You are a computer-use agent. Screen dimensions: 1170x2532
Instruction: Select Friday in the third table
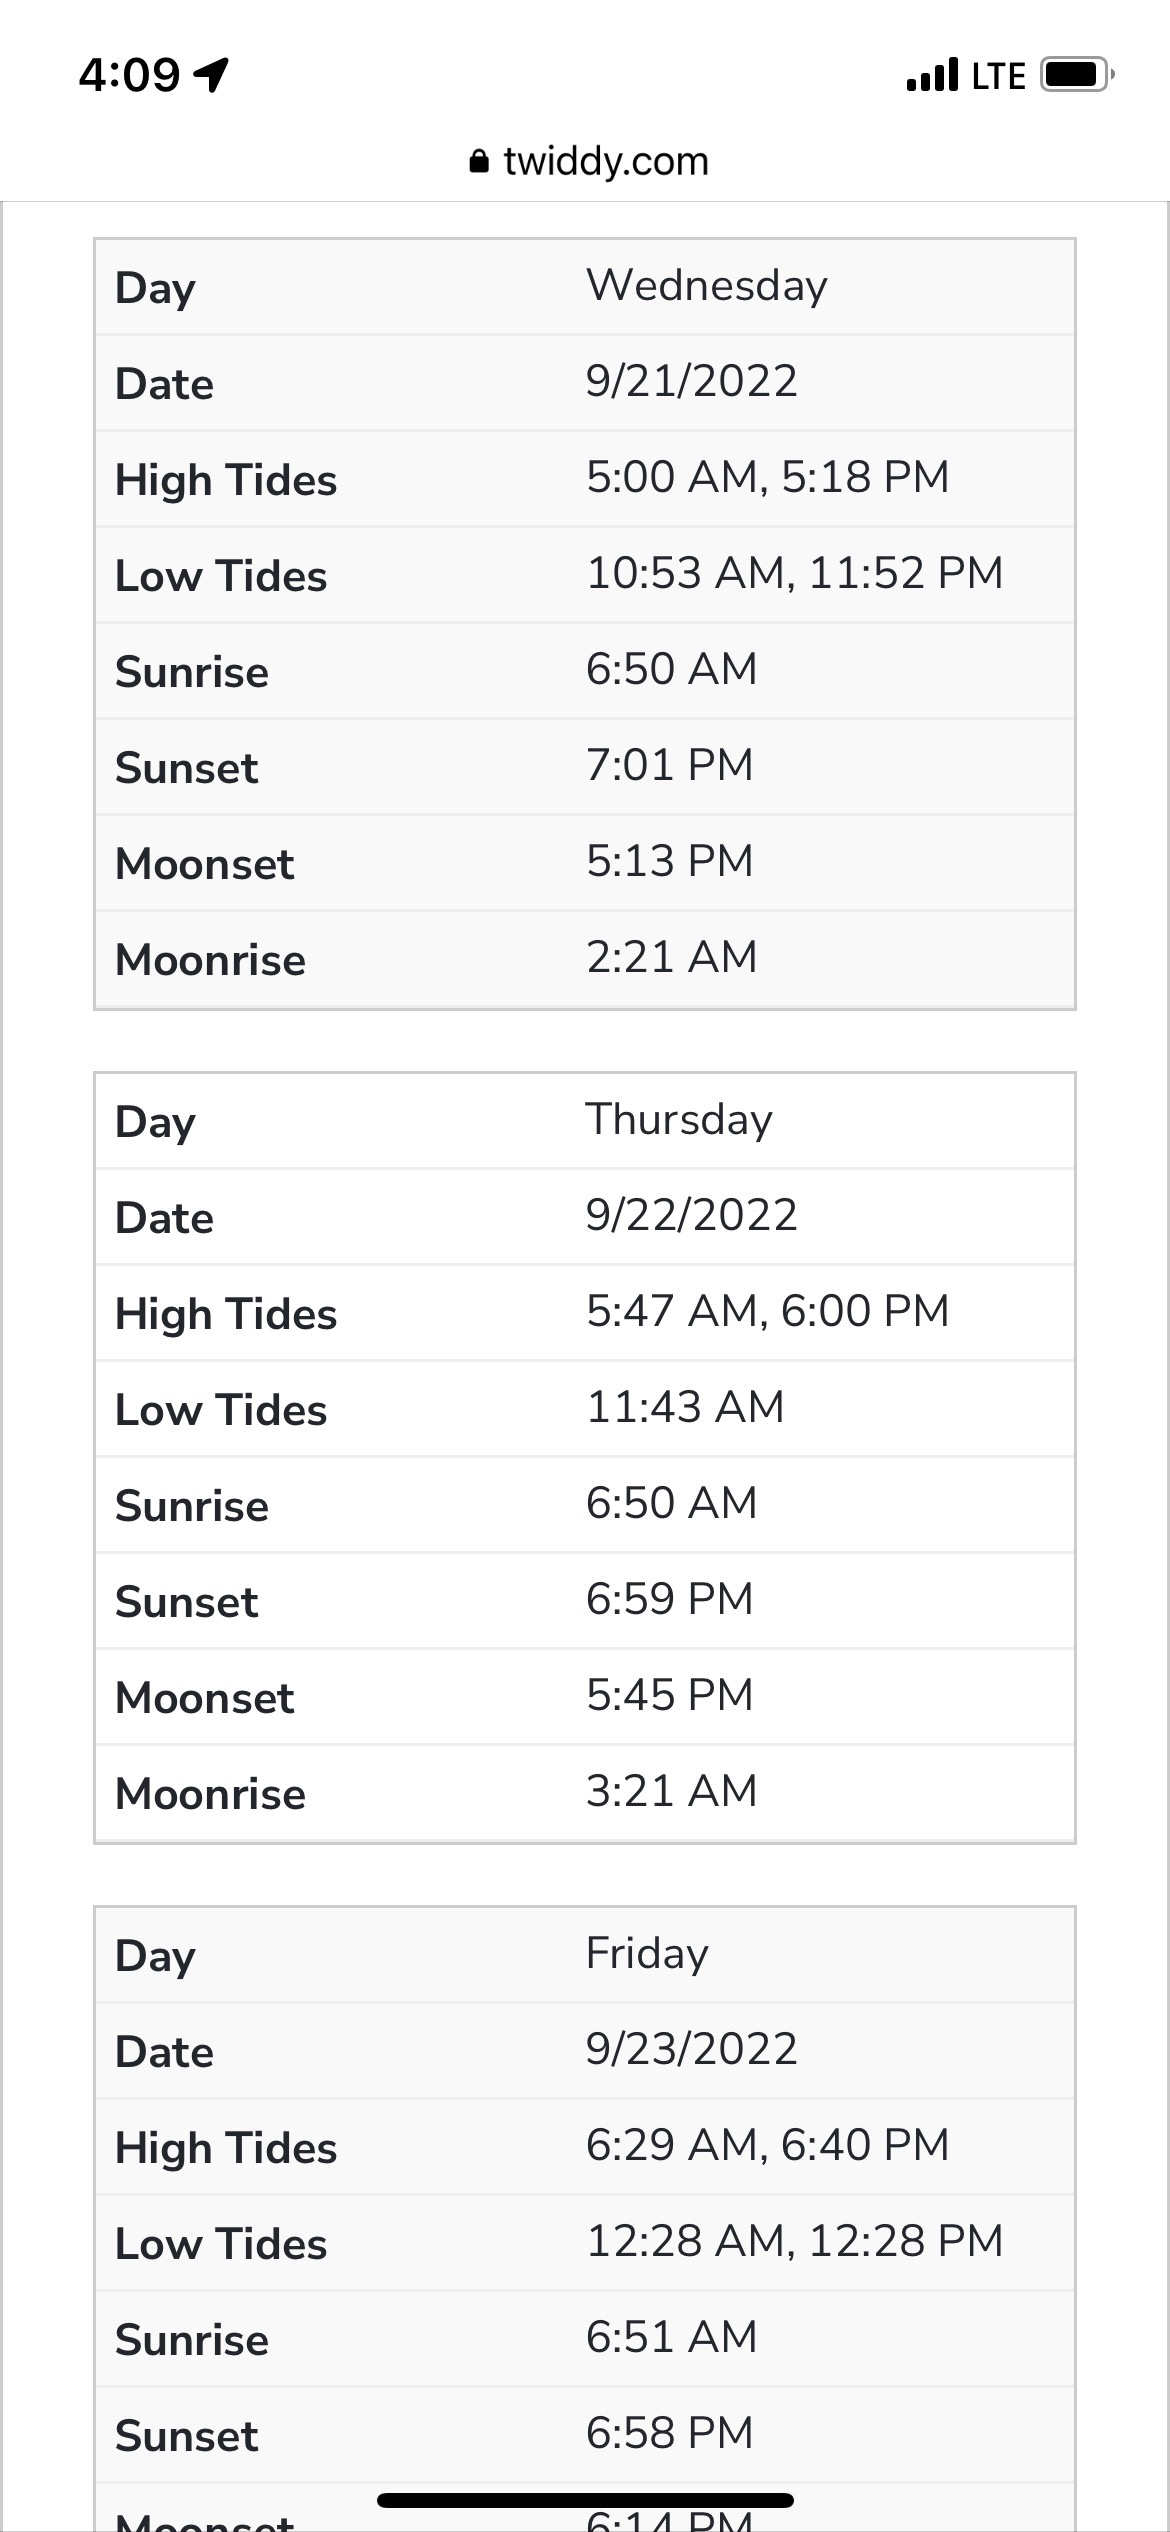(647, 1954)
